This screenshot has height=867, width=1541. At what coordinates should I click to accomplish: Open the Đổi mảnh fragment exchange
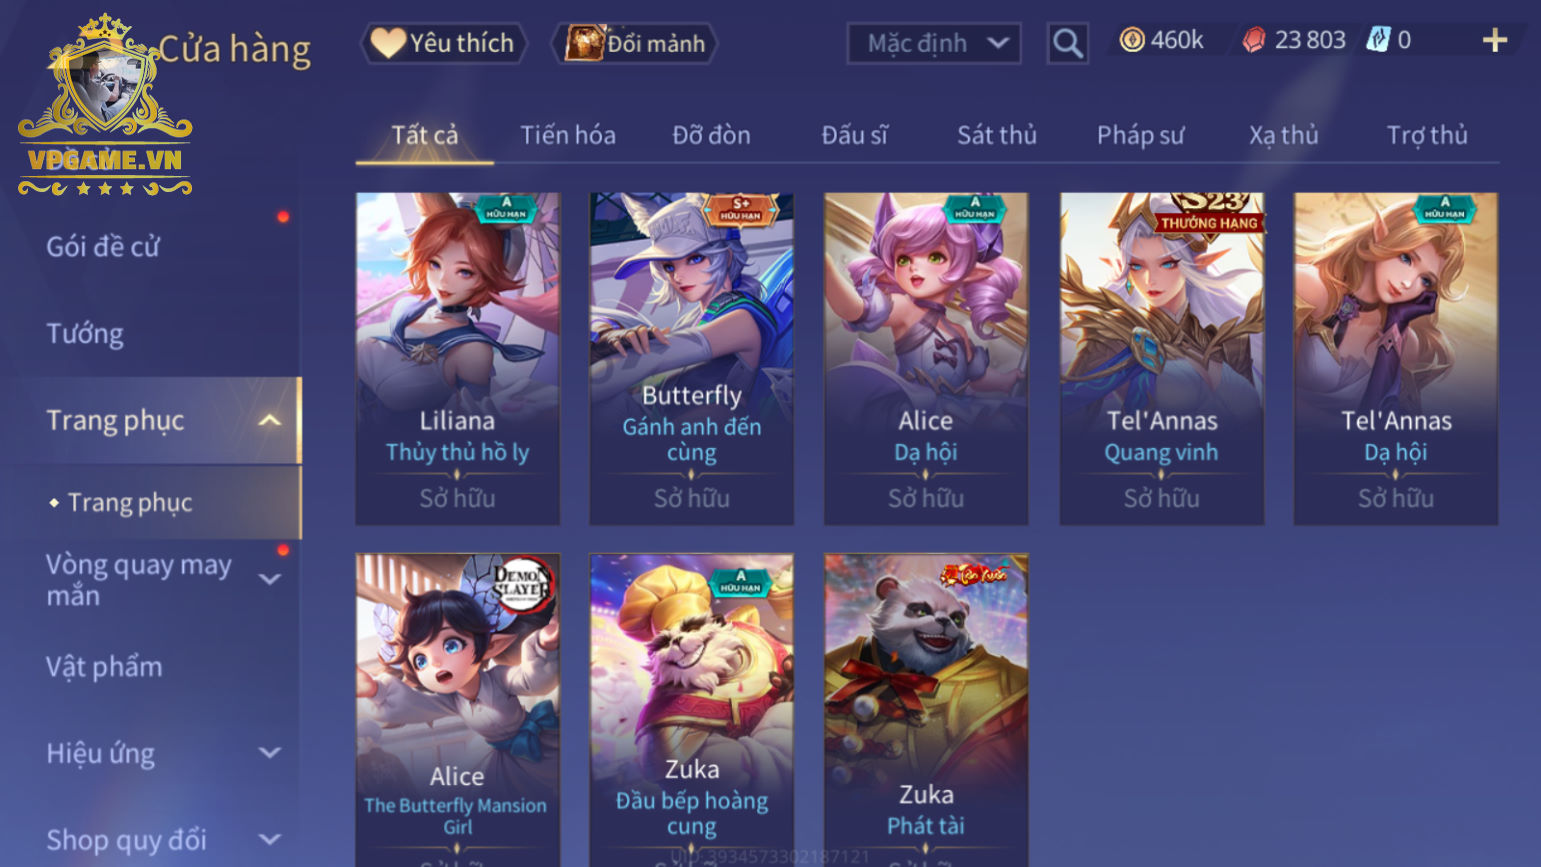pos(635,43)
